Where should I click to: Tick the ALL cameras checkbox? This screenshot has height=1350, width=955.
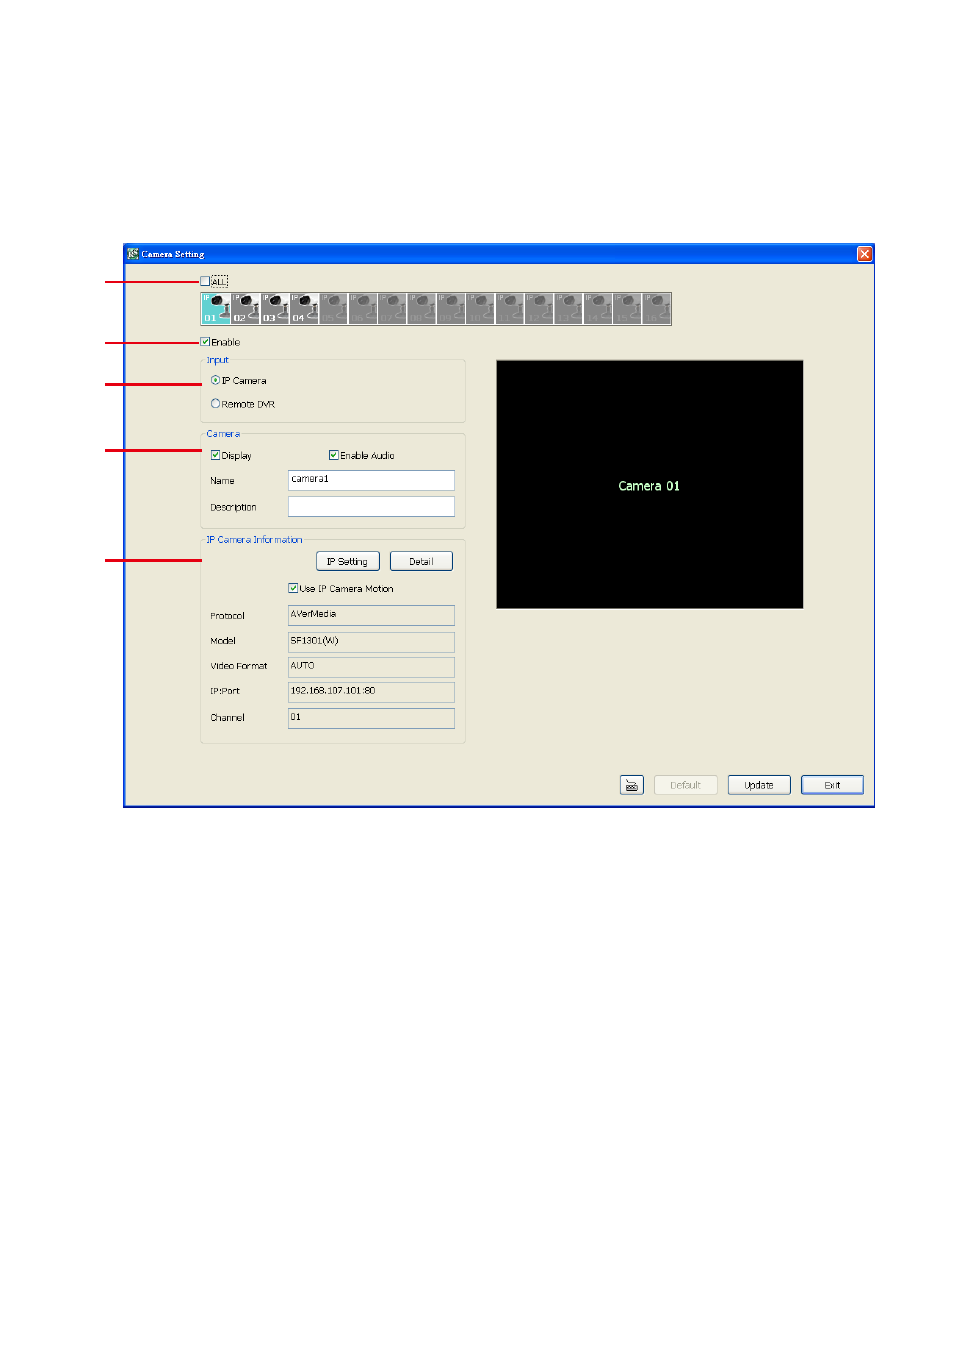205,281
